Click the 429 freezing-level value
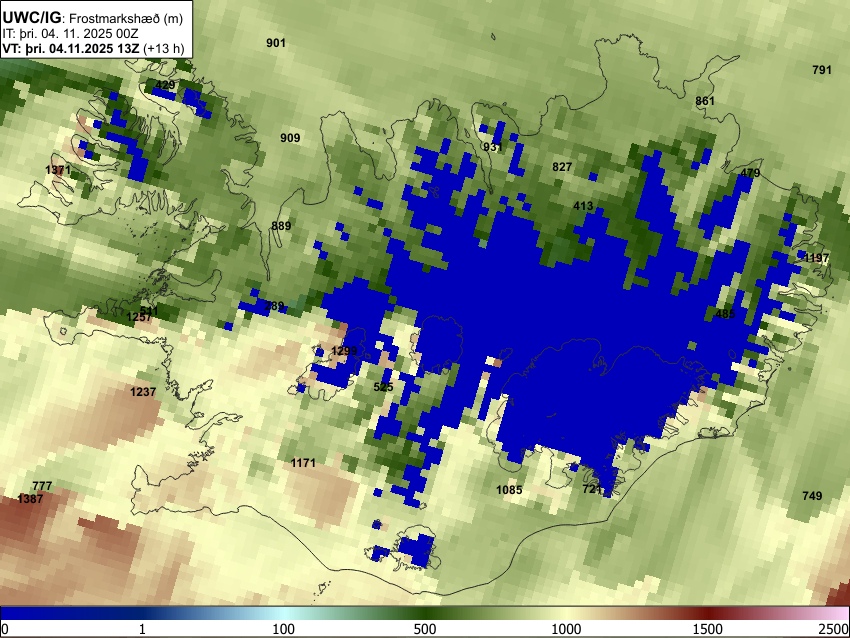This screenshot has width=850, height=638. [x=165, y=85]
